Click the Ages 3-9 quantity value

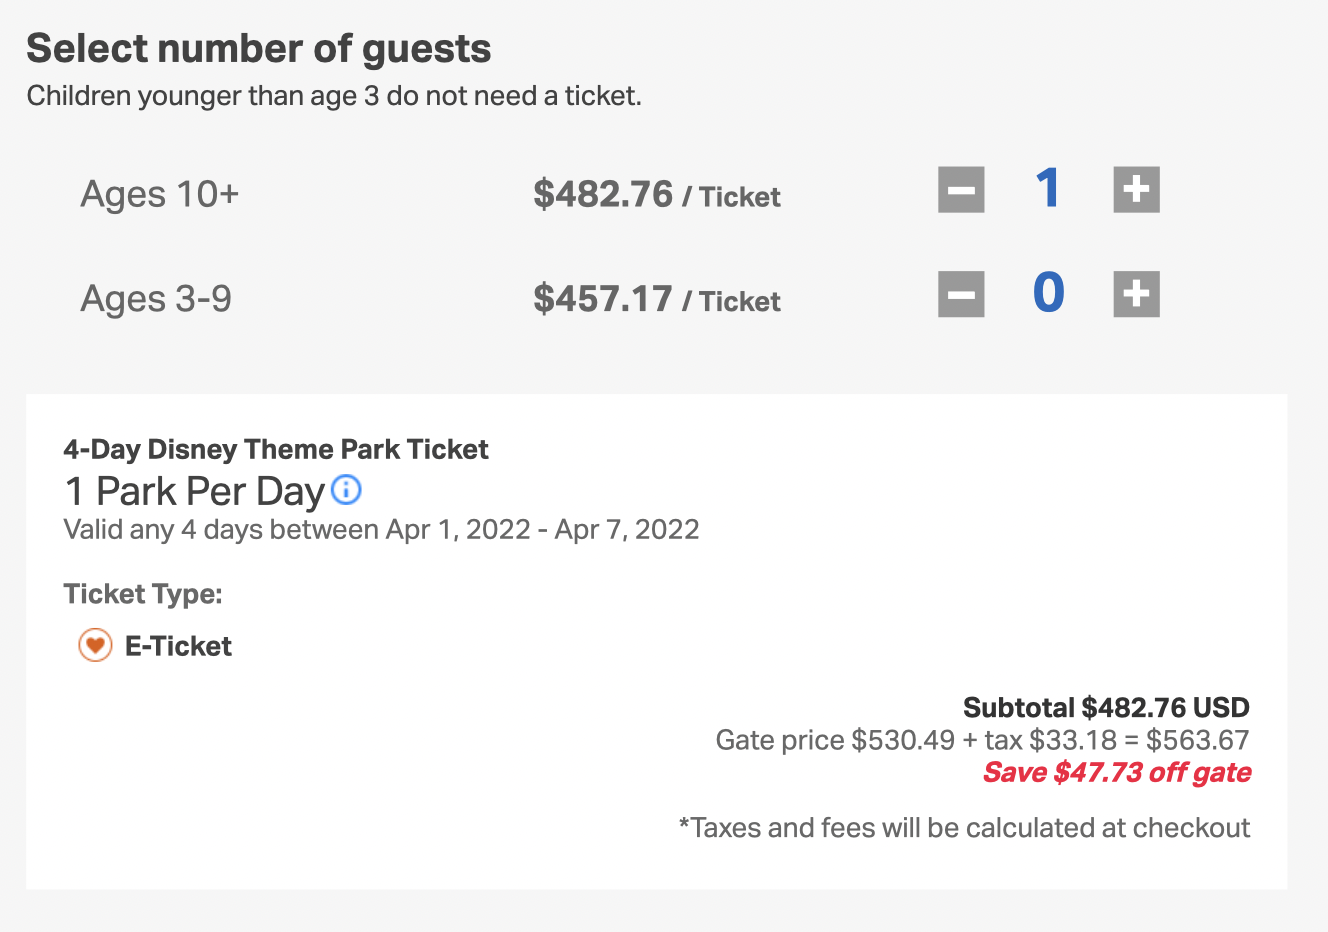(x=1048, y=293)
